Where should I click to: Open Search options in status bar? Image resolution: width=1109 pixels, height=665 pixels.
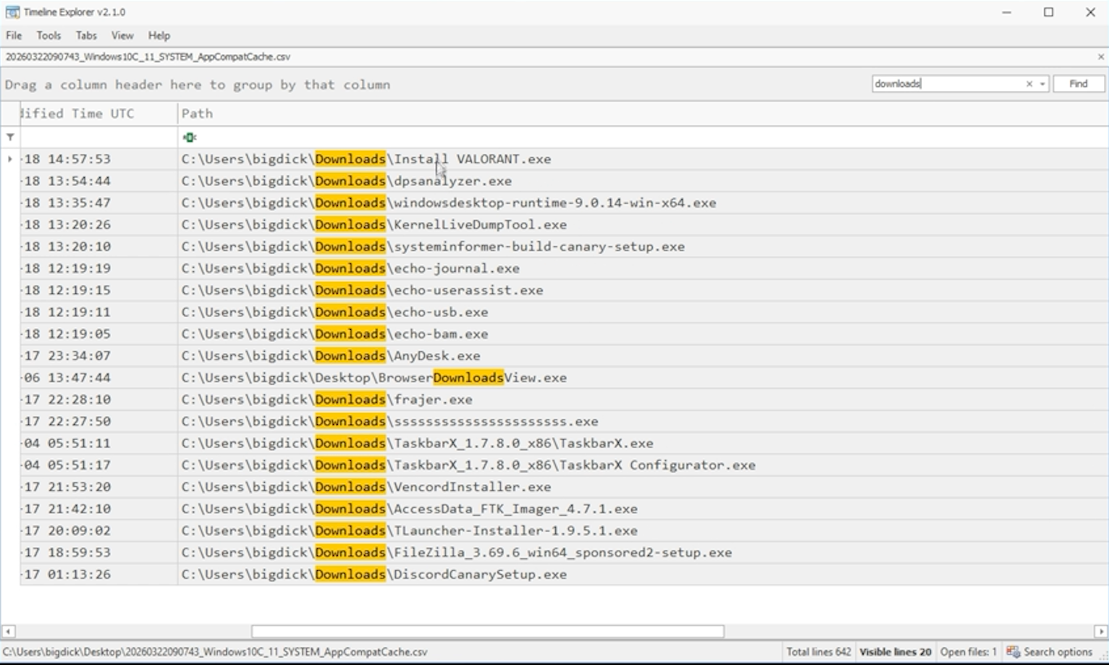[x=1050, y=652]
